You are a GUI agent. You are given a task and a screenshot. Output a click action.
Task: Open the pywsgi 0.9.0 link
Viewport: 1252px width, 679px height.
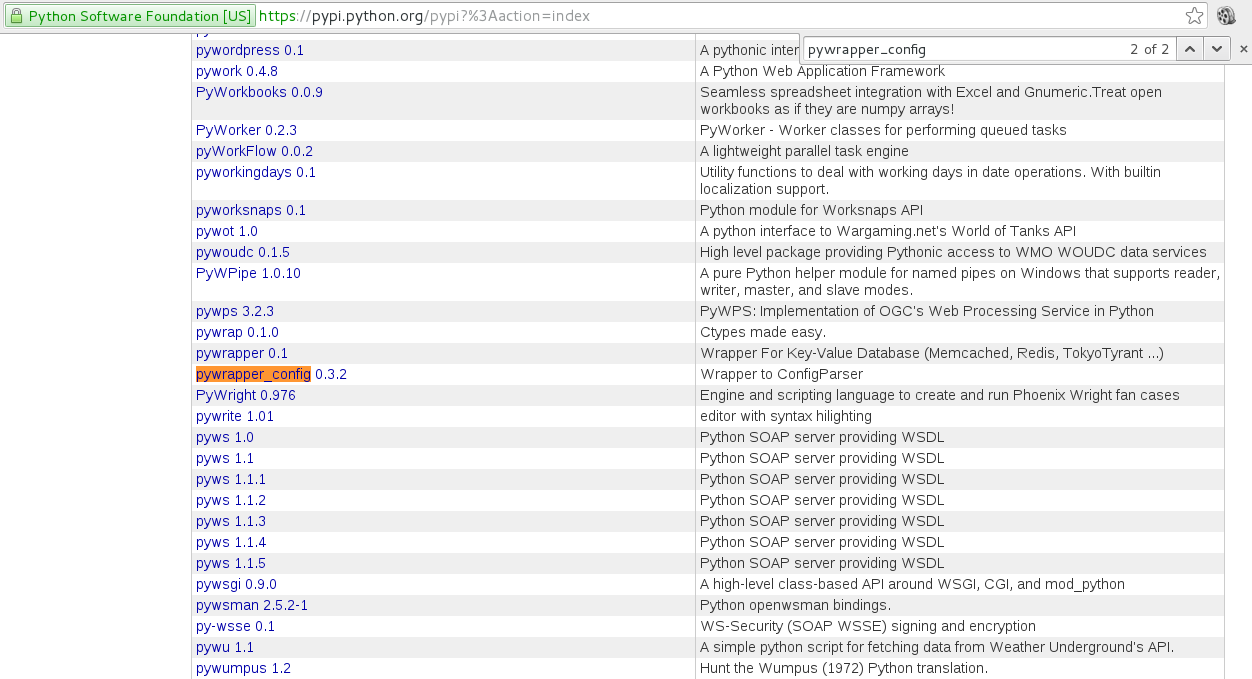click(x=236, y=584)
